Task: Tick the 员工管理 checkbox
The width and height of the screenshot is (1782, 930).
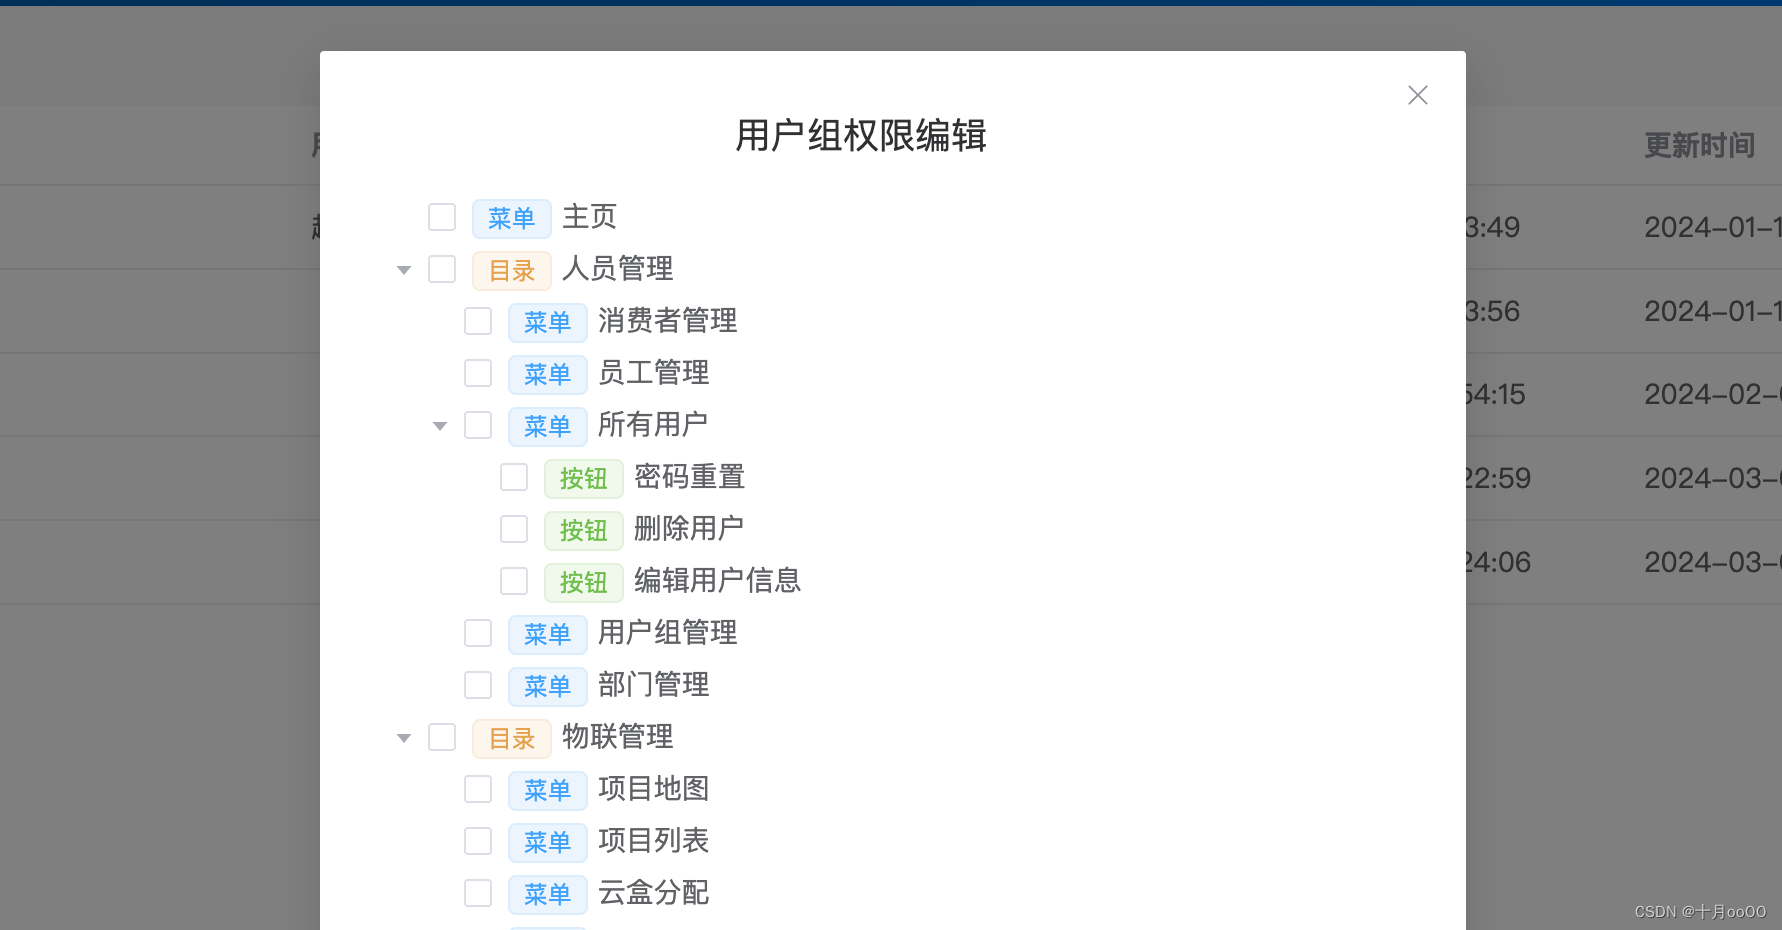Action: (478, 373)
